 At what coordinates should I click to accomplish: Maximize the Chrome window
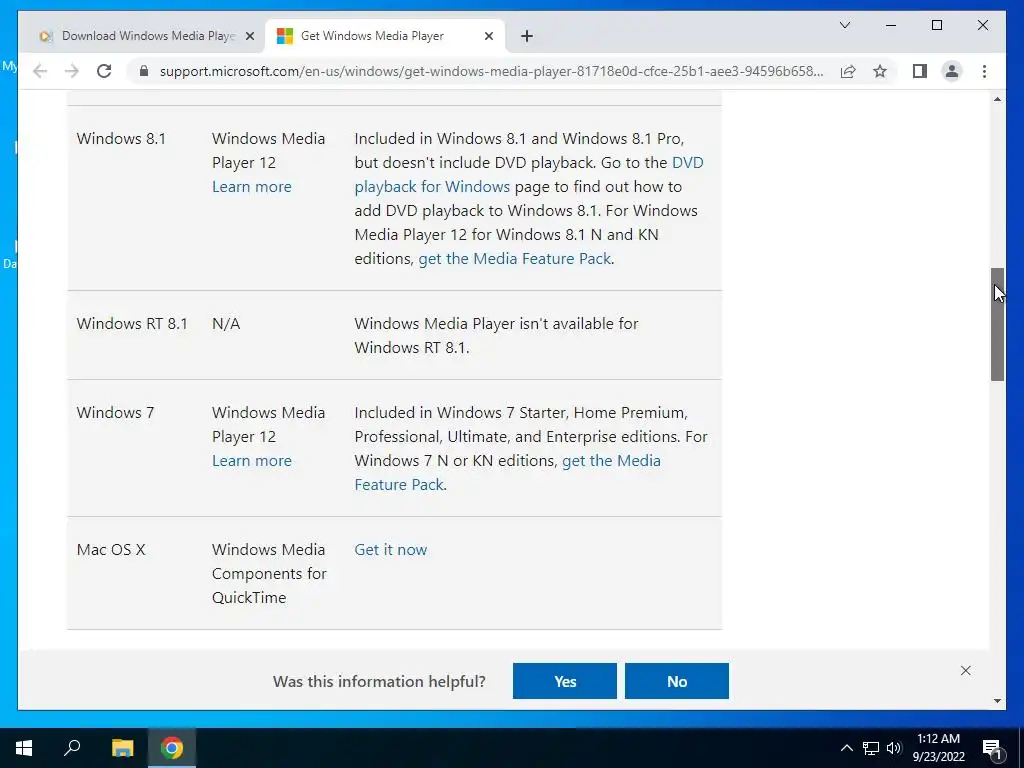click(x=936, y=25)
